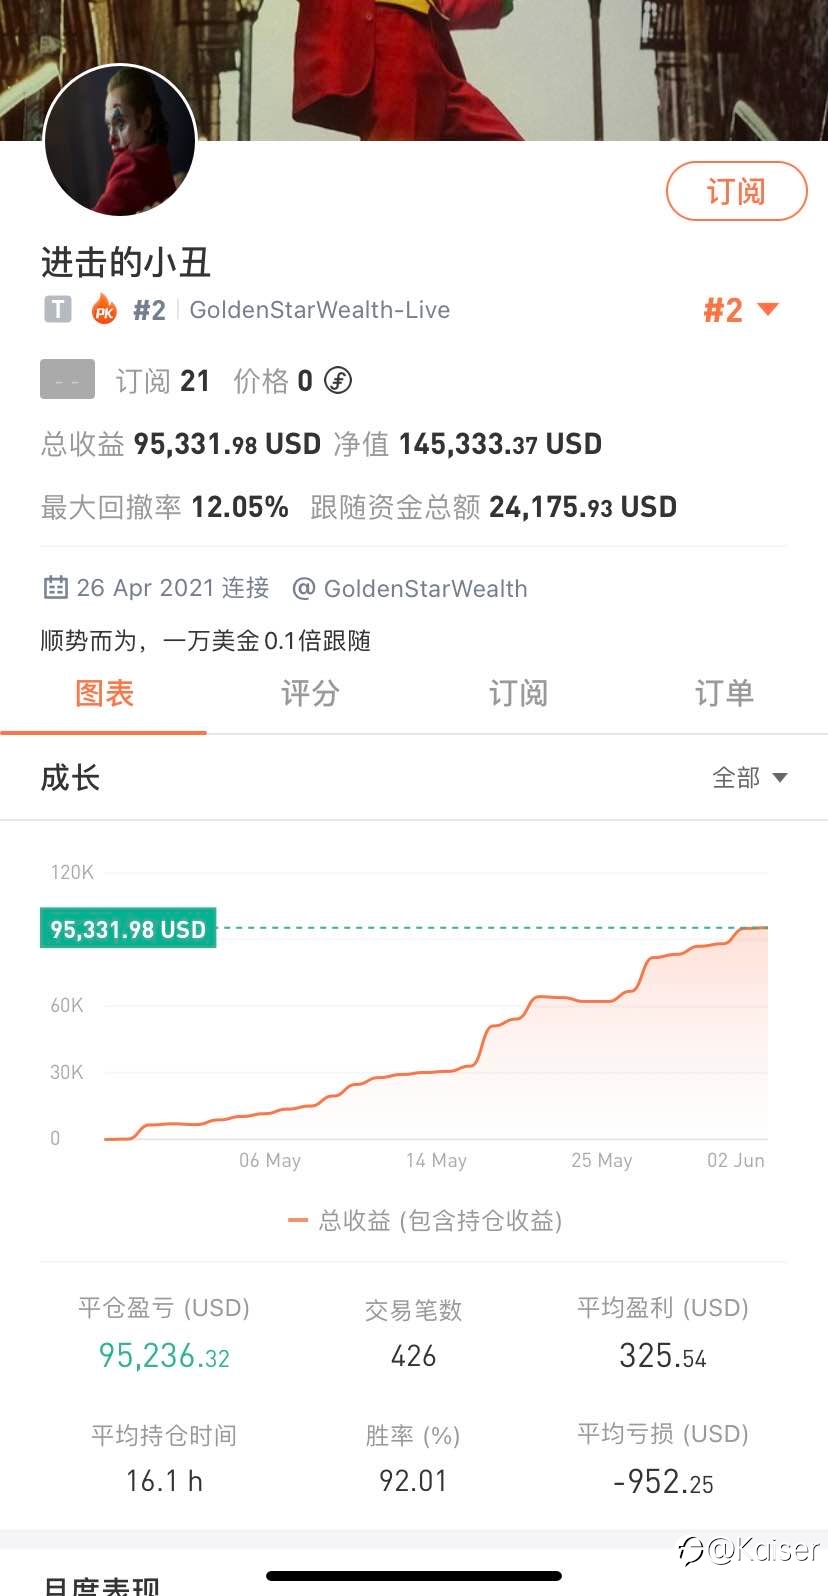828x1596 pixels.
Task: Tap the gray dashed rating badge
Action: [67, 380]
